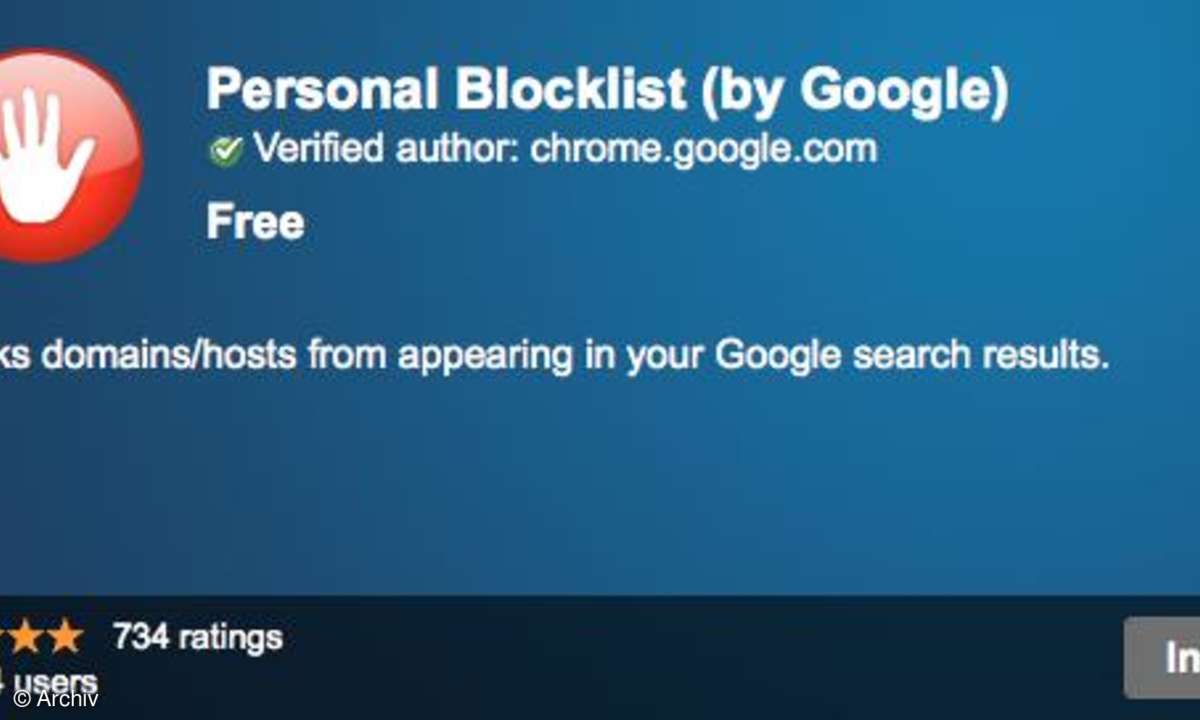This screenshot has height=720, width=1200.
Task: Click the leftmost visible gold star
Action: (x=5, y=636)
